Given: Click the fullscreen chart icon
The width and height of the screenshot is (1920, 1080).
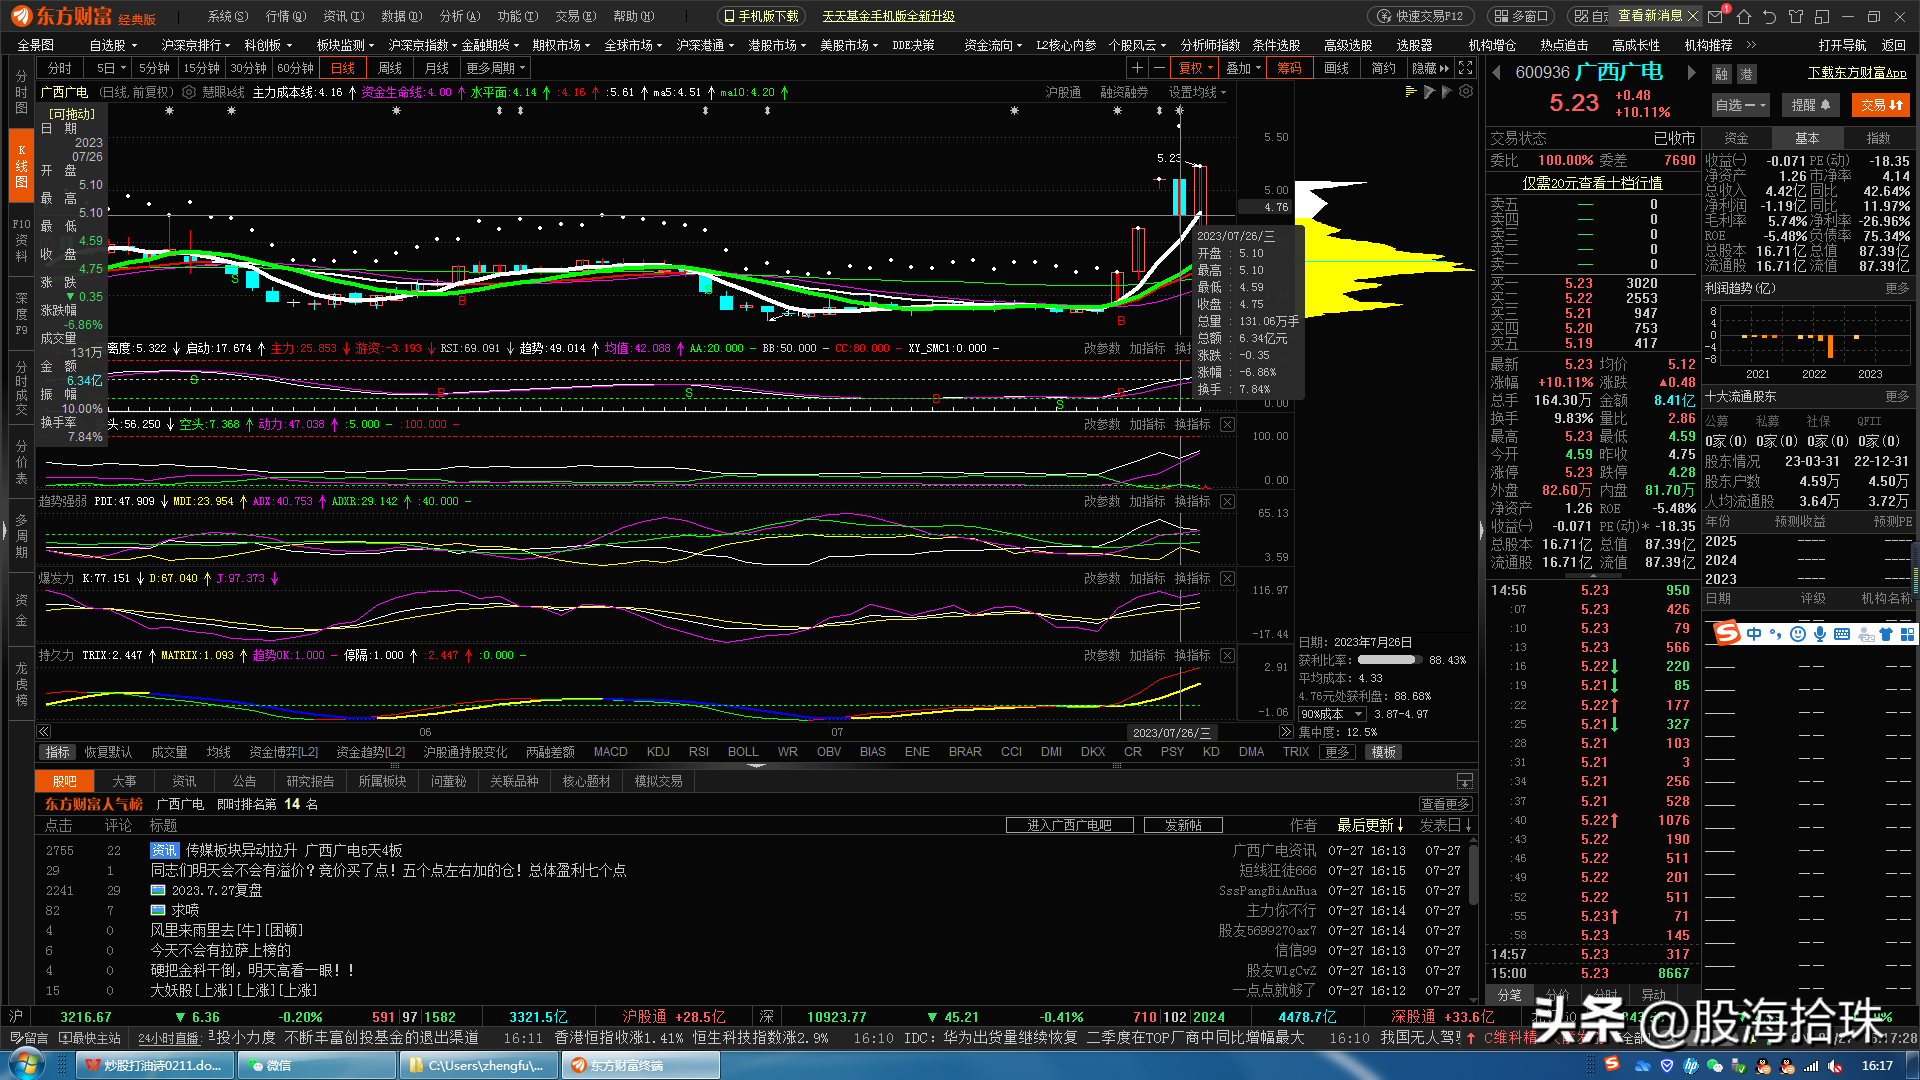Looking at the screenshot, I should pos(1465,68).
